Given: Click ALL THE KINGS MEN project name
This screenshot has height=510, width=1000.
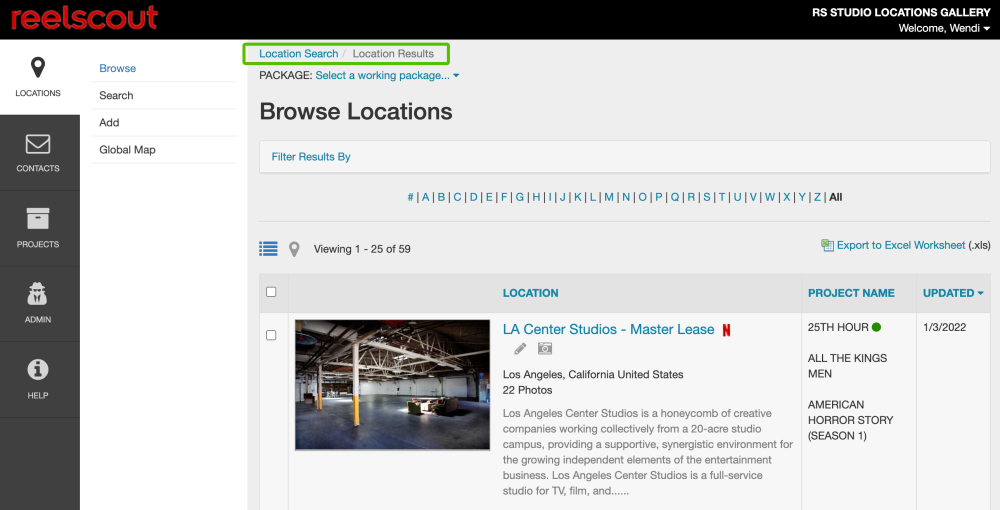Looking at the screenshot, I should click(x=848, y=366).
